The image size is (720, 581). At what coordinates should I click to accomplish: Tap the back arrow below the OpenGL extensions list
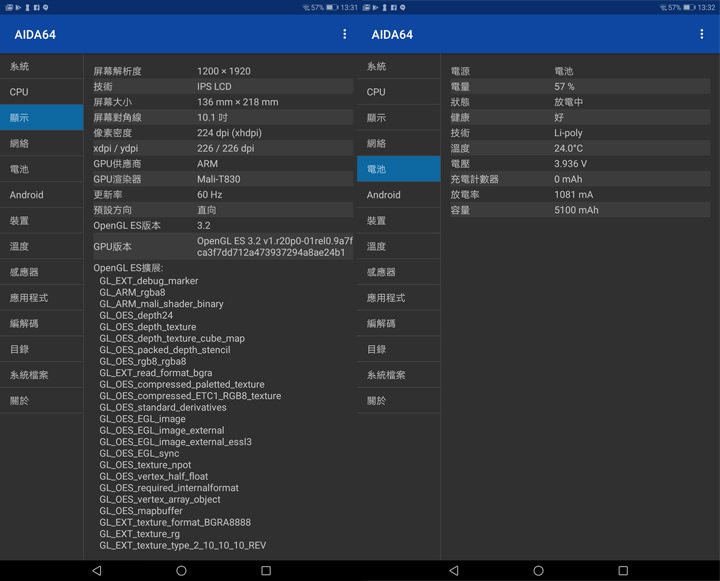click(x=96, y=570)
